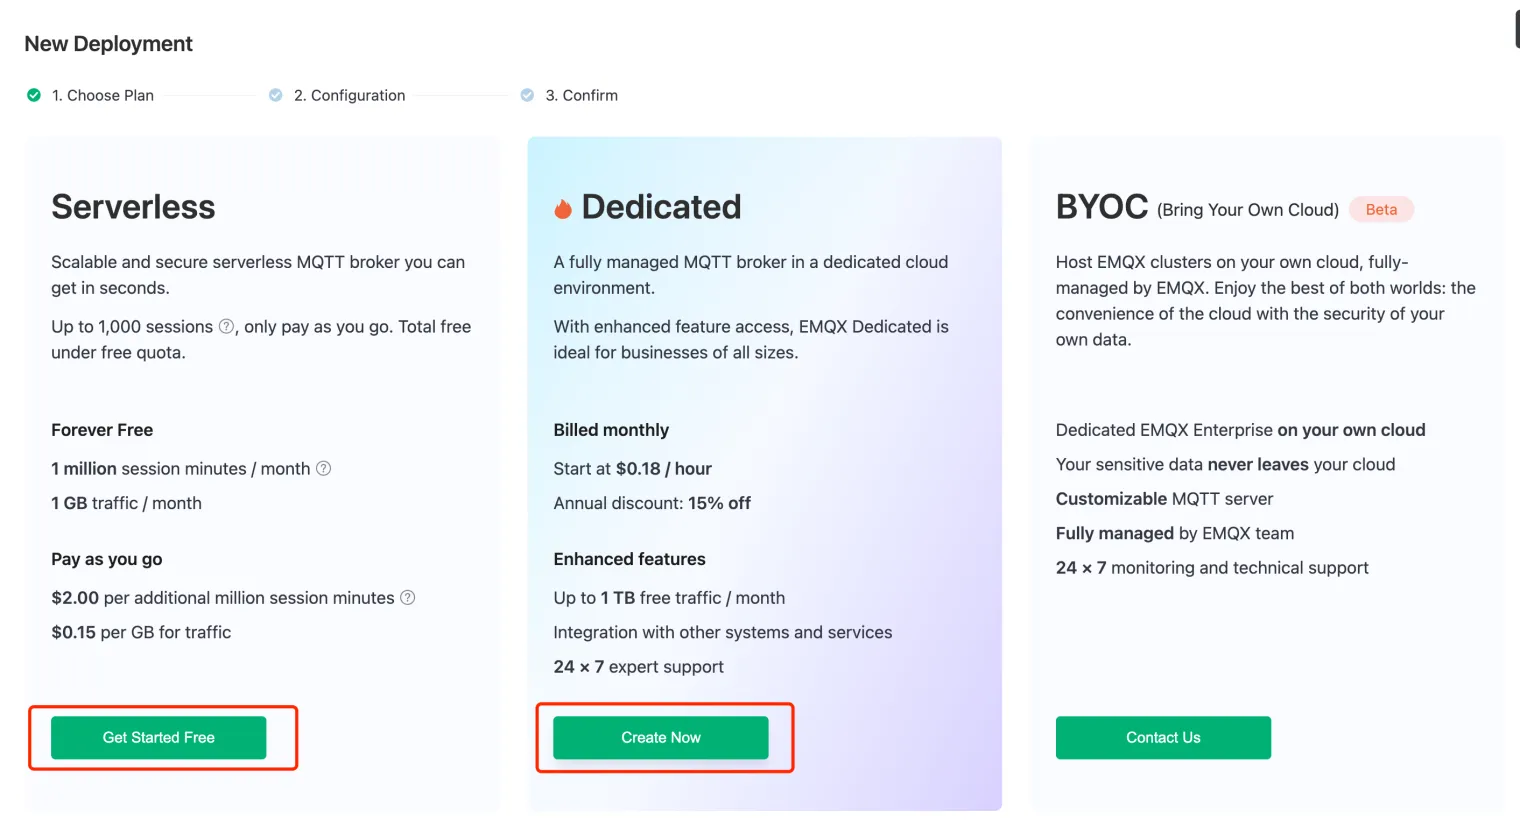Click the Confirm step circle icon
Screen dimensions: 1520x832
pyautogui.click(x=527, y=95)
